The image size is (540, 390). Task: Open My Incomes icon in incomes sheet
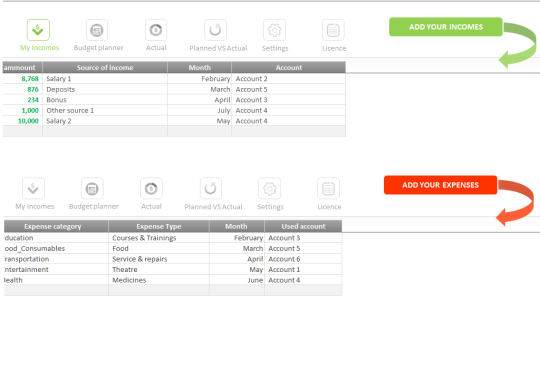pyautogui.click(x=38, y=30)
